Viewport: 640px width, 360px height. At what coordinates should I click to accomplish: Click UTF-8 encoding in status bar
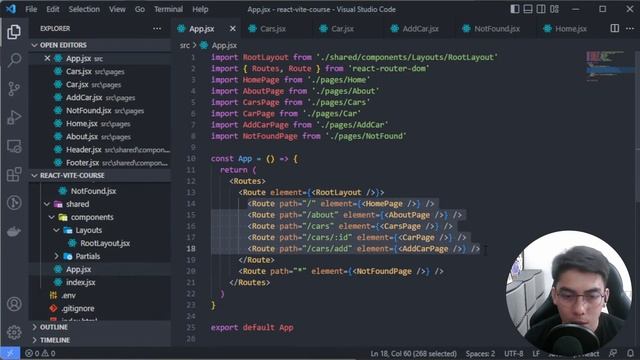coord(513,353)
